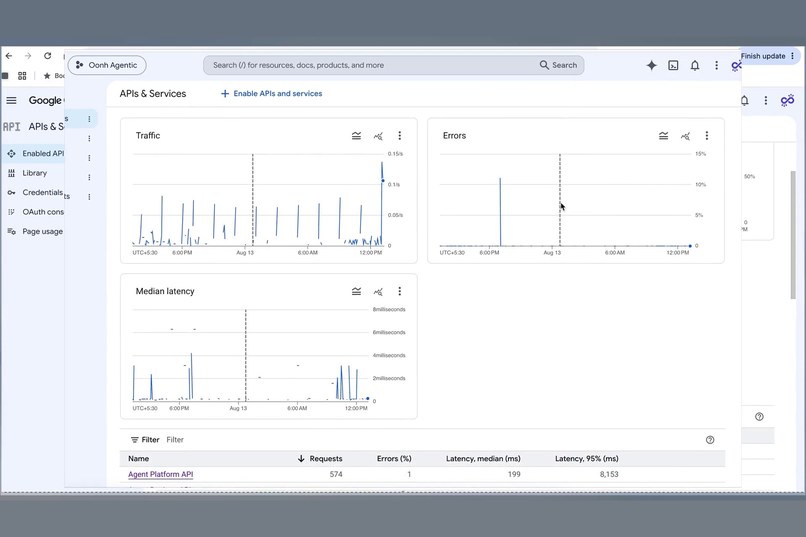Open metrics explorer icon on Traffic chart

coord(378,136)
